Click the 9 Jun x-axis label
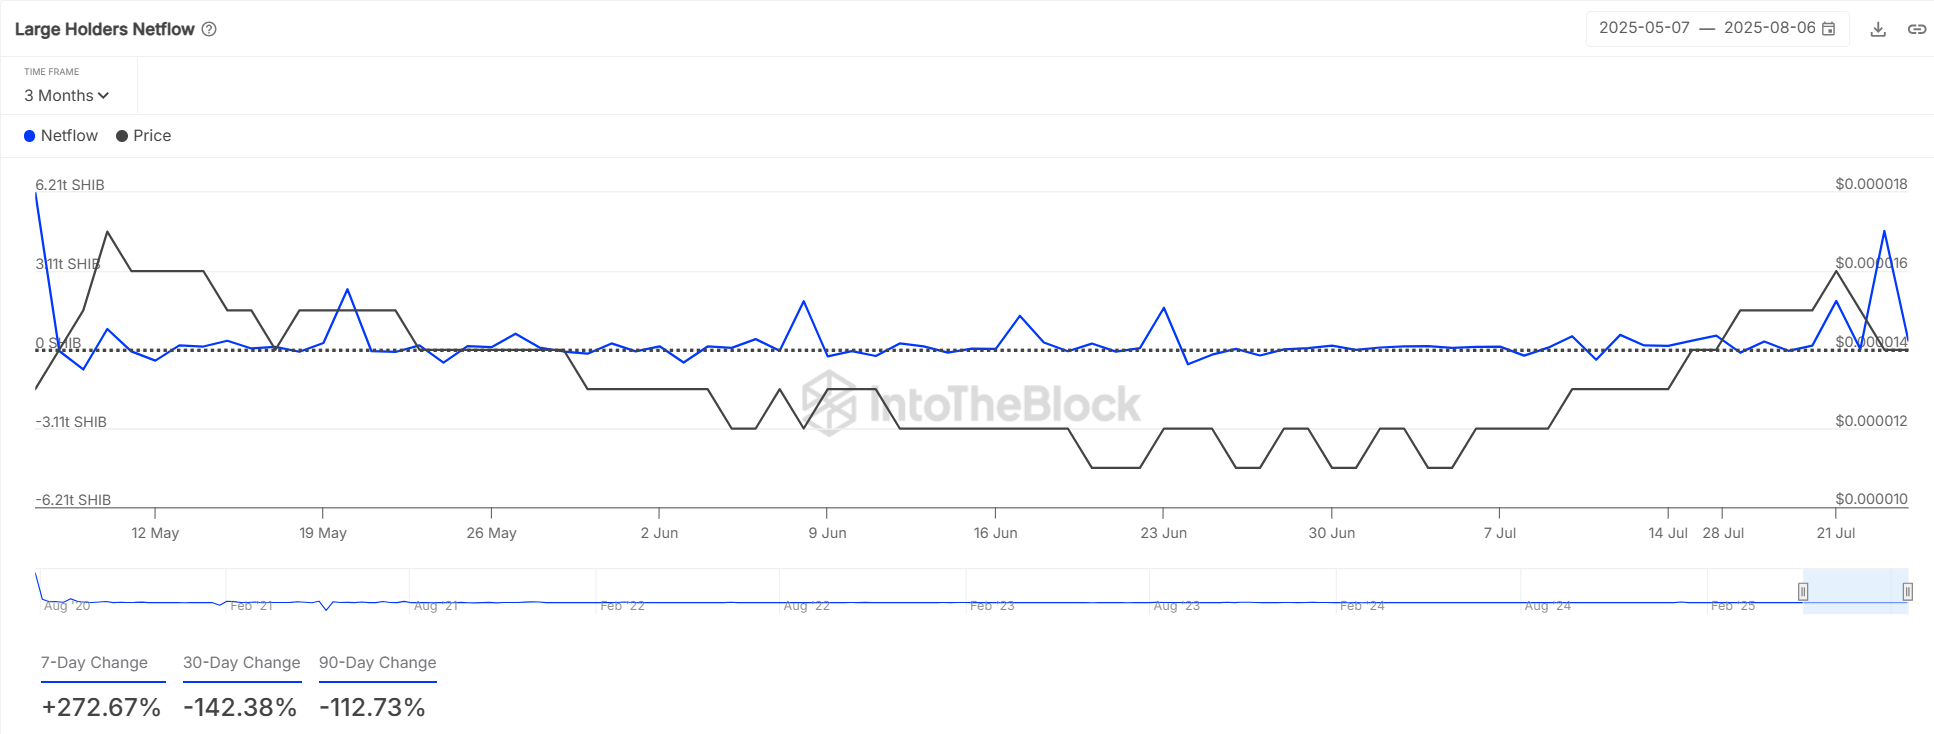 pyautogui.click(x=827, y=533)
